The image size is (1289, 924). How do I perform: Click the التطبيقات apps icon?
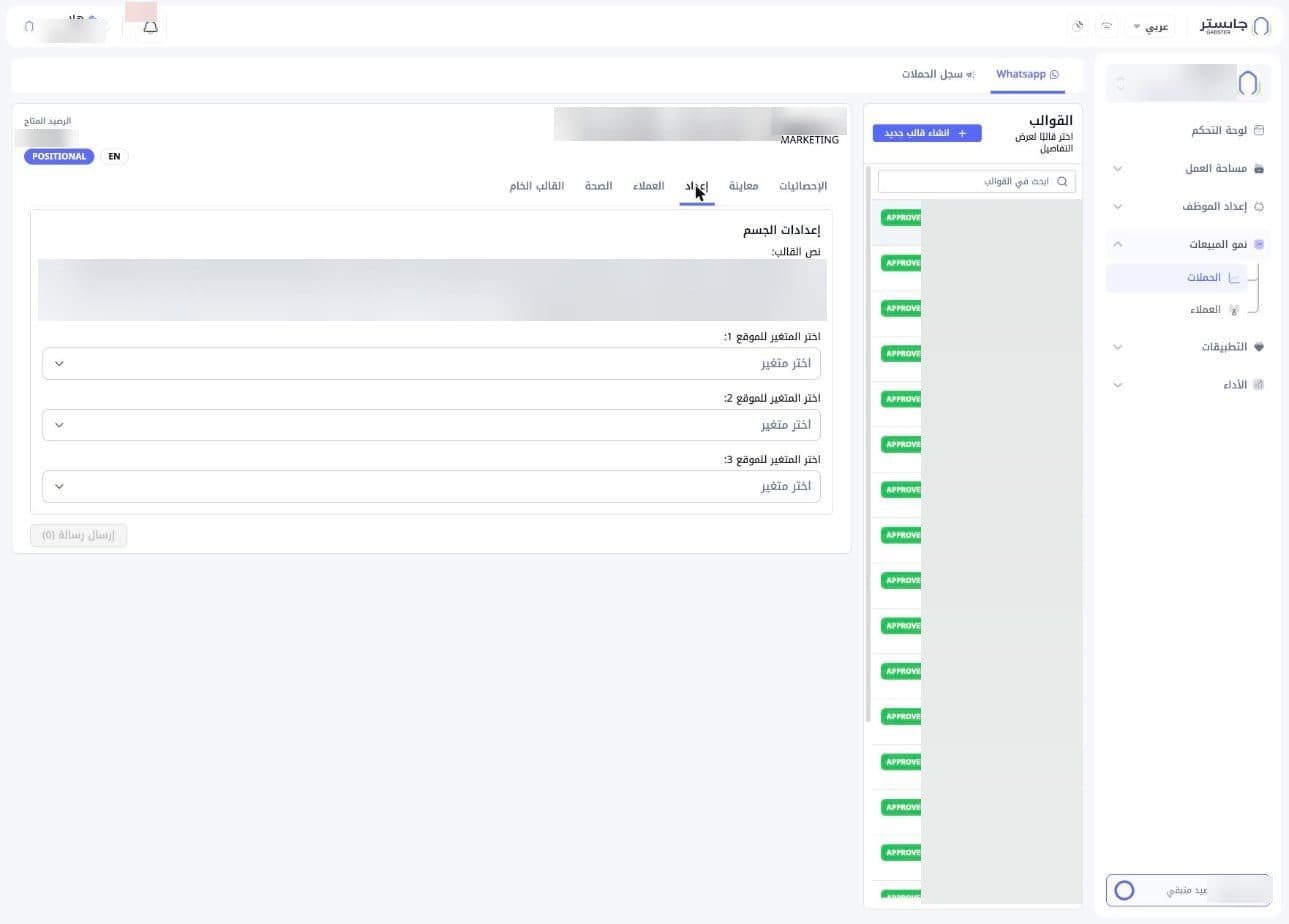pyautogui.click(x=1259, y=347)
